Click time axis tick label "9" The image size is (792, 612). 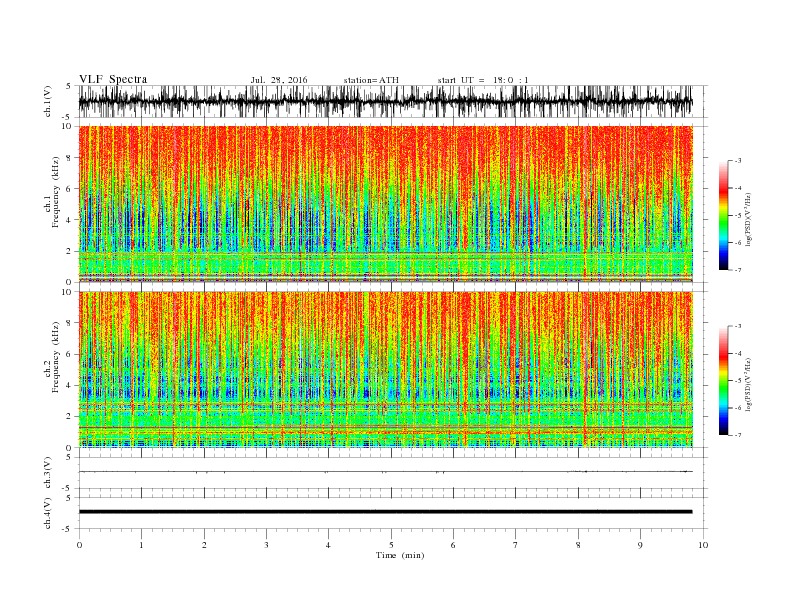[x=640, y=545]
